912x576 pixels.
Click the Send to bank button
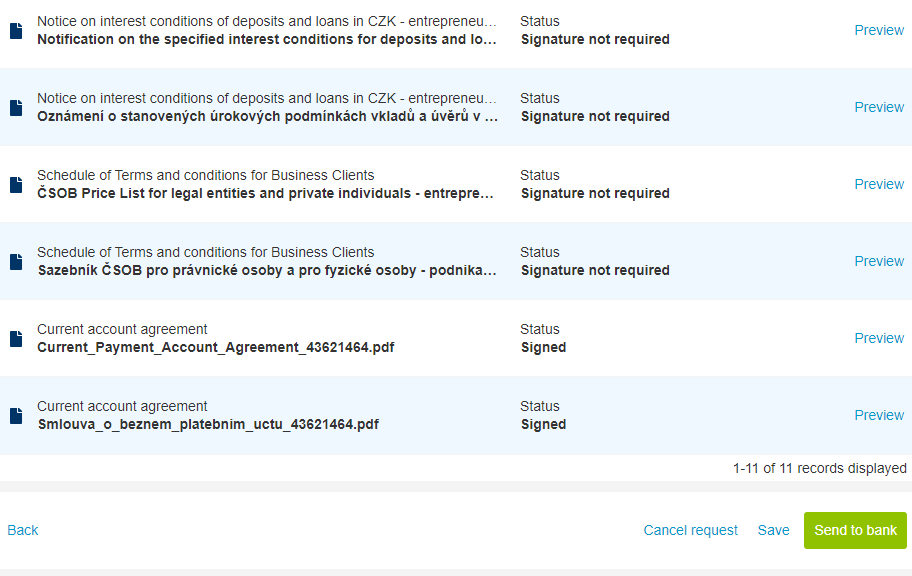[x=855, y=530]
